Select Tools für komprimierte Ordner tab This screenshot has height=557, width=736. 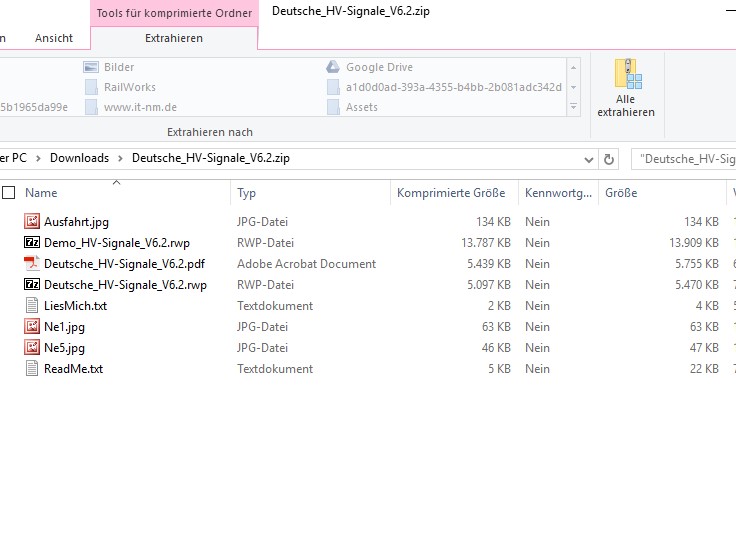174,13
